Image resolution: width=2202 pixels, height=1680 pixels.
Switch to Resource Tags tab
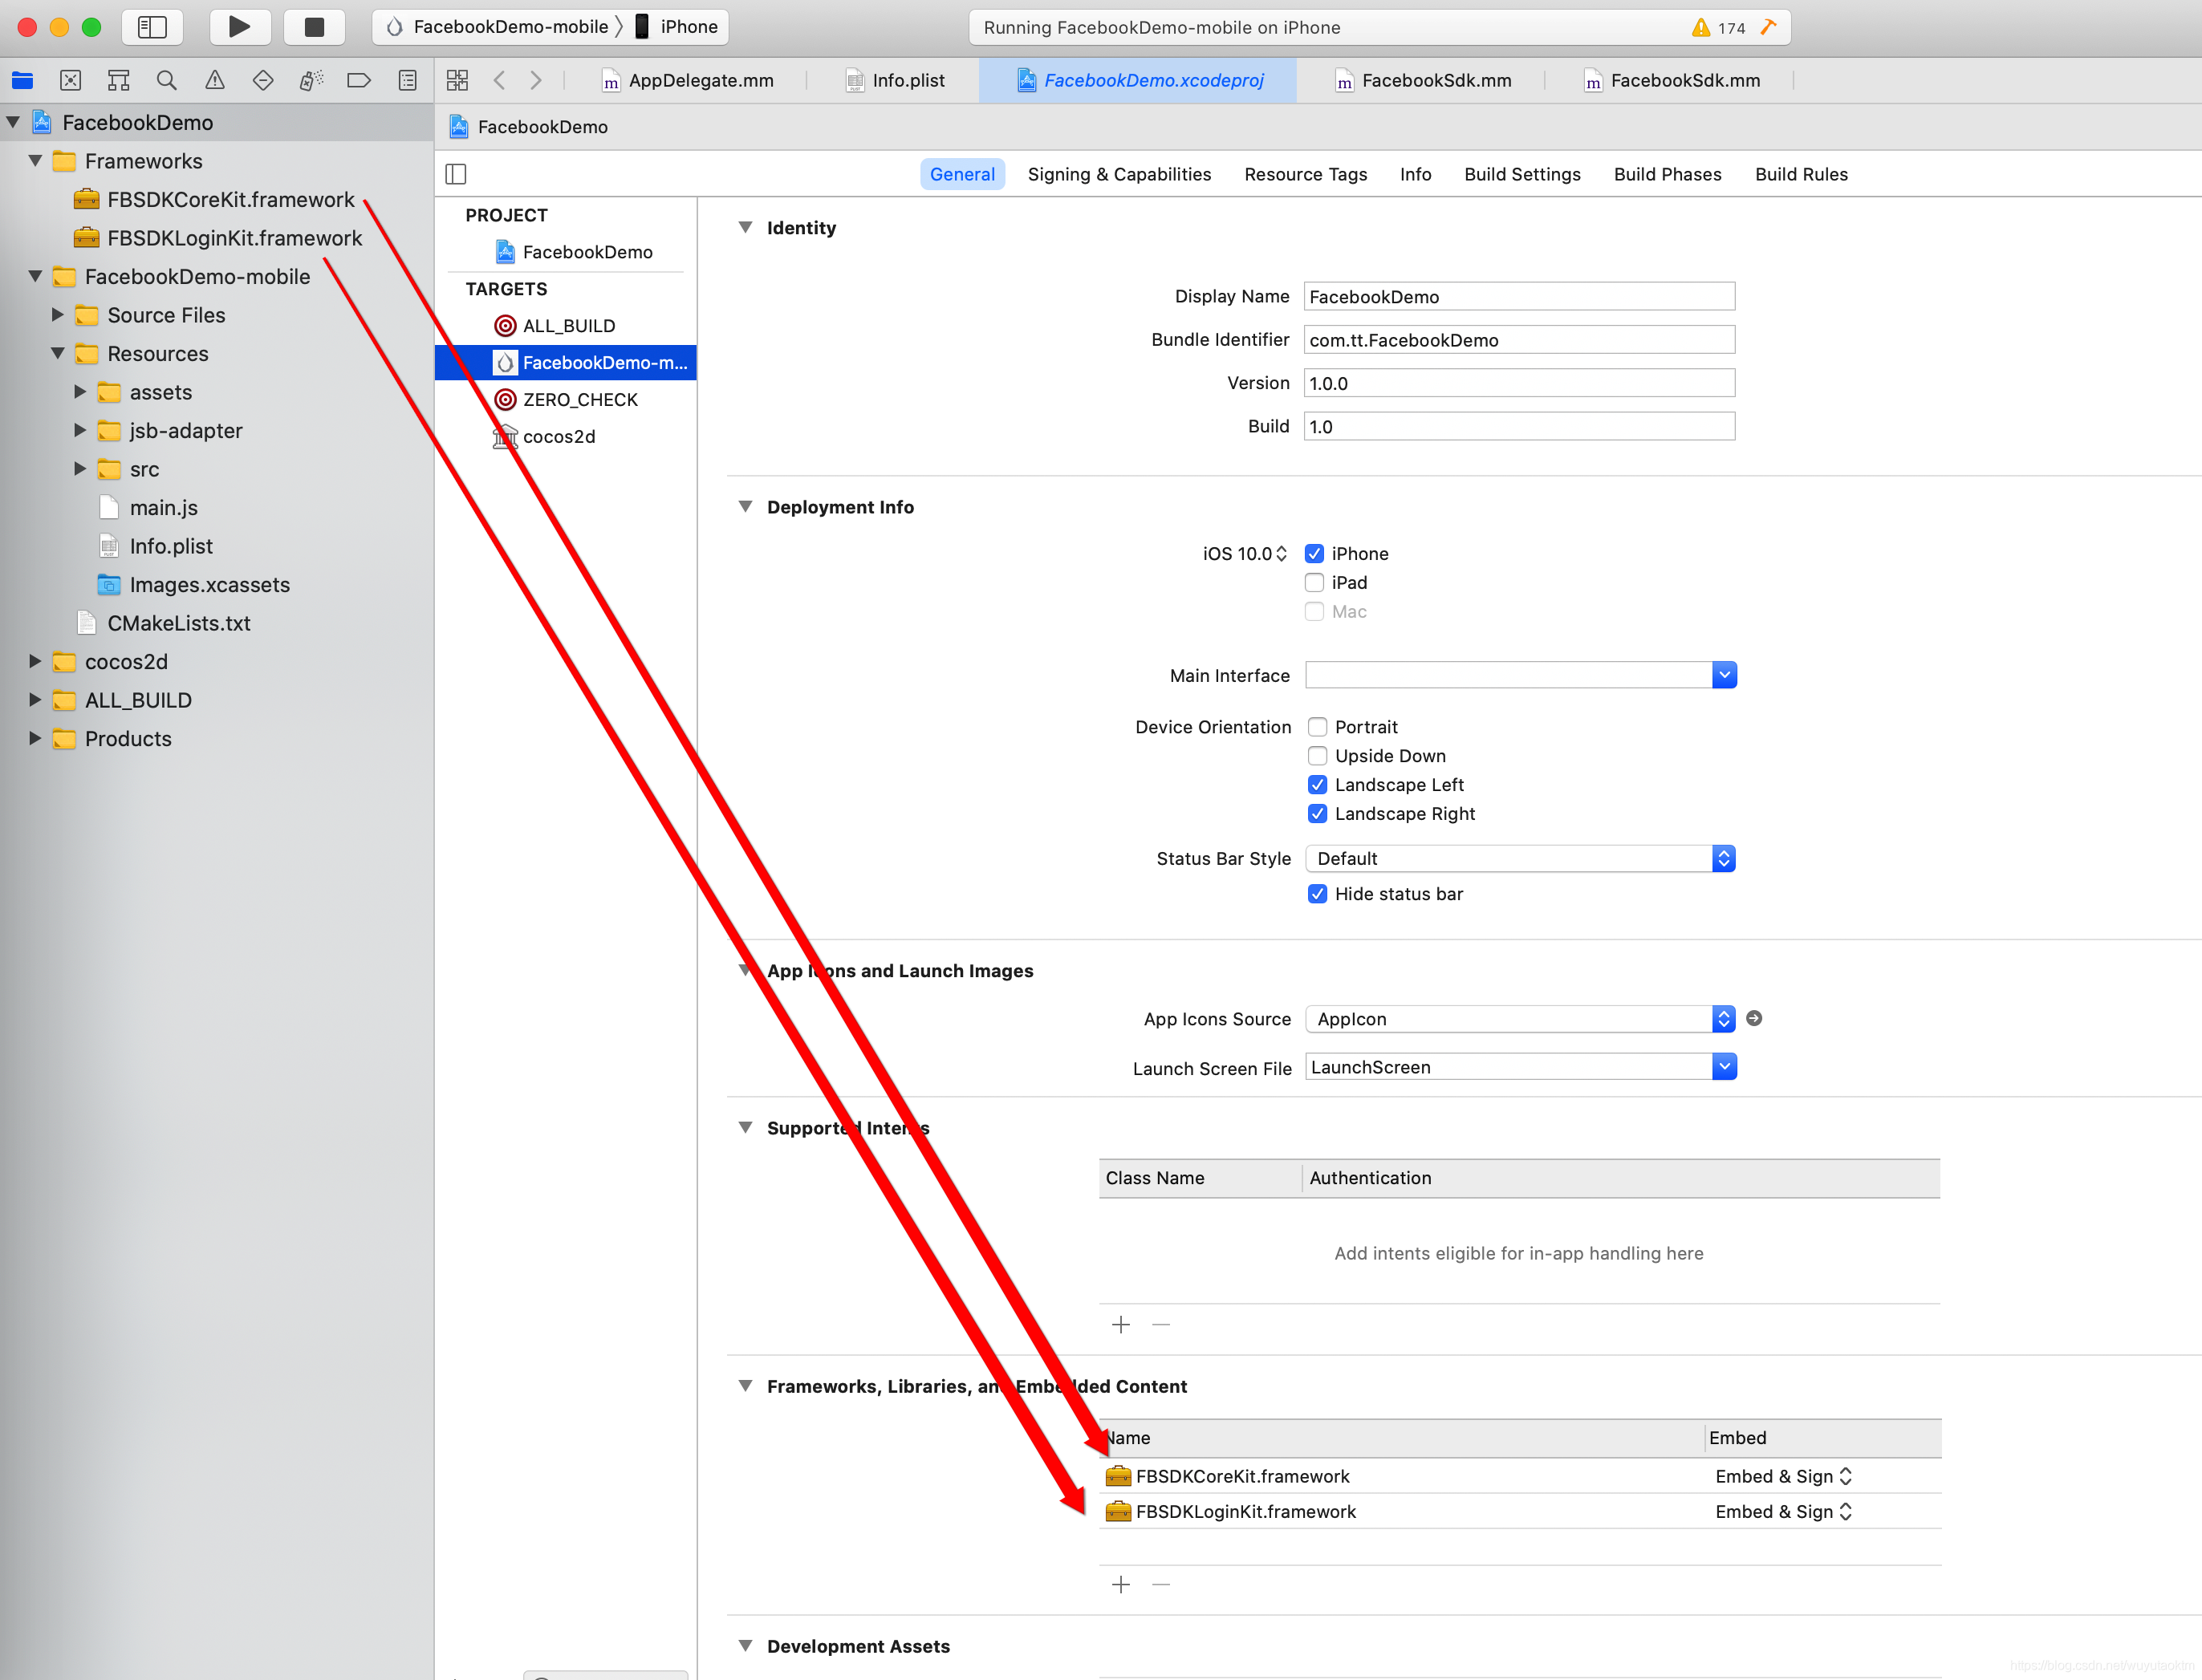pyautogui.click(x=1305, y=174)
